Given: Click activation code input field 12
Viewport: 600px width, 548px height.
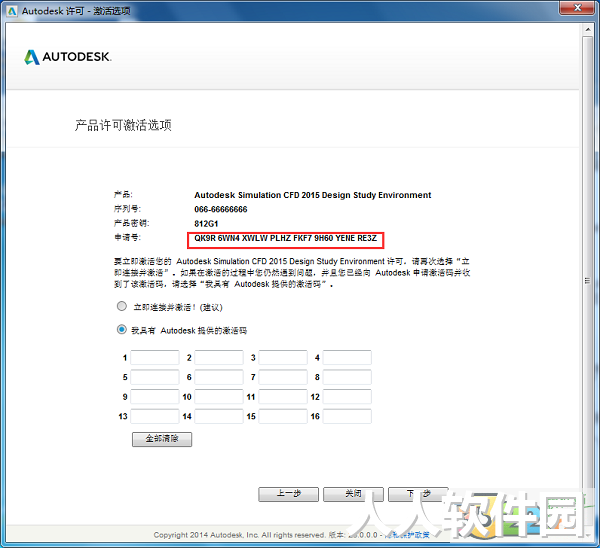Looking at the screenshot, I should [x=347, y=396].
